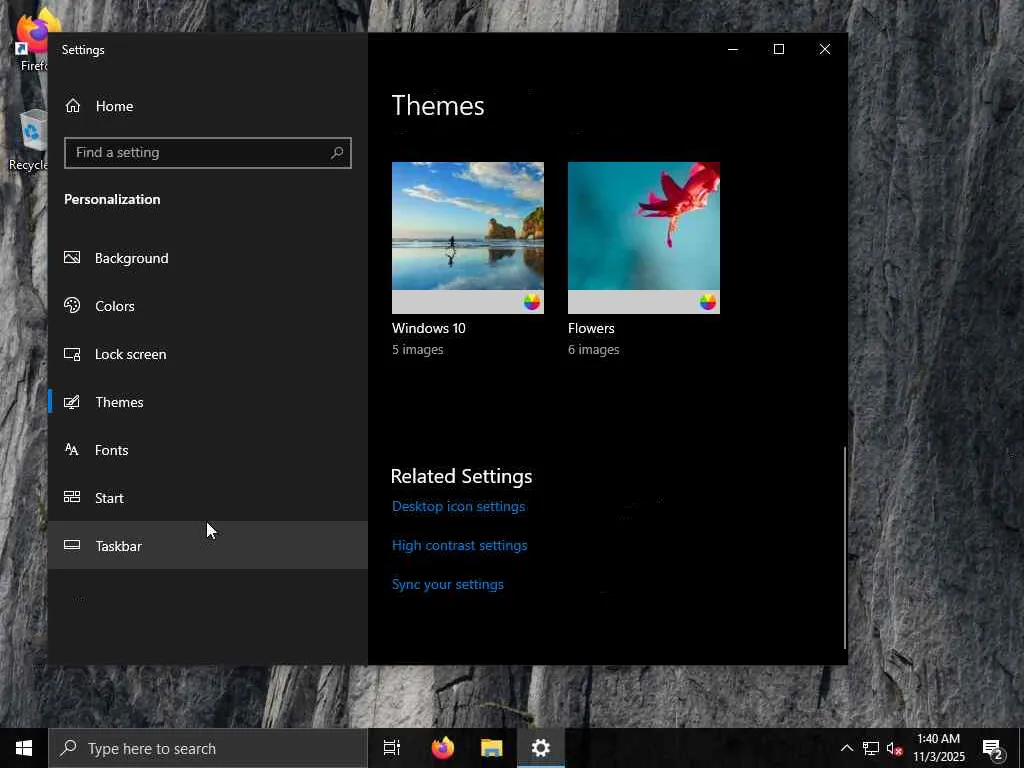Click the color wheel on Windows 10 theme

point(532,302)
